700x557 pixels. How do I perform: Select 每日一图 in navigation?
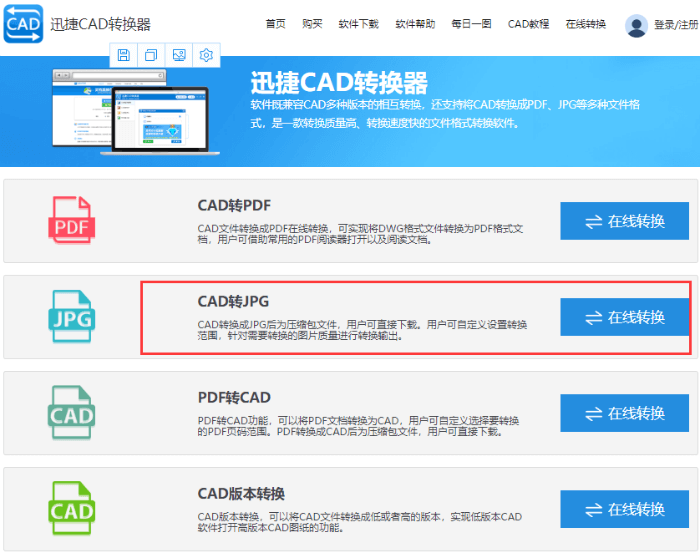[471, 24]
